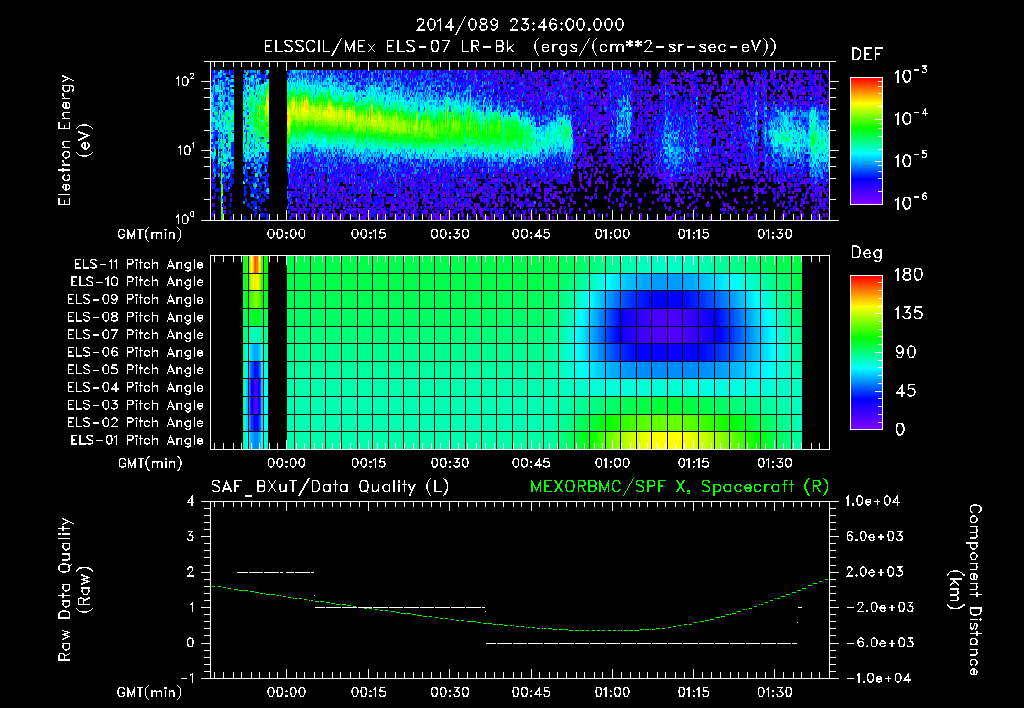This screenshot has height=708, width=1024.
Task: Click the SAF_BXuT/Data Quality (L) title
Action: pyautogui.click(x=330, y=487)
